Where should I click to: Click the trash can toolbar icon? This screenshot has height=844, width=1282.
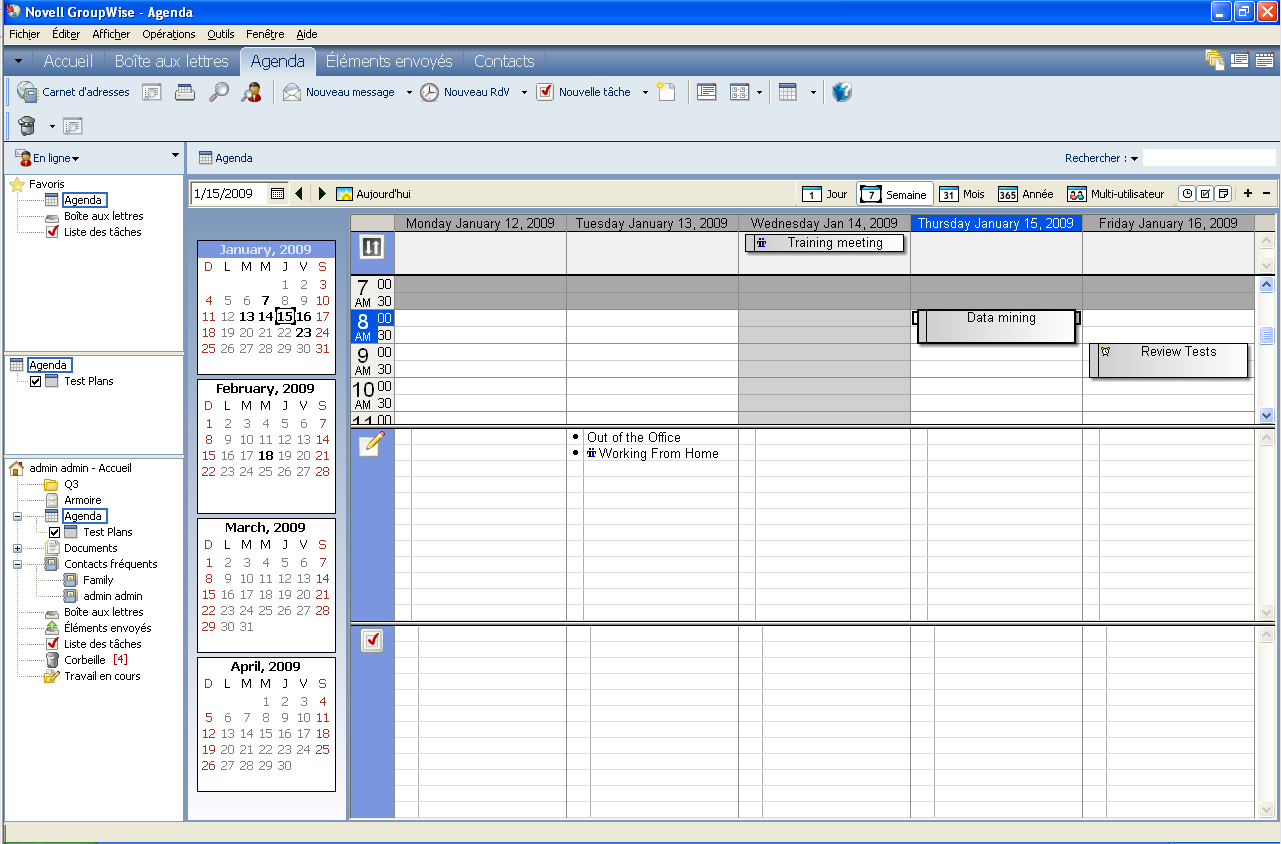click(x=27, y=126)
